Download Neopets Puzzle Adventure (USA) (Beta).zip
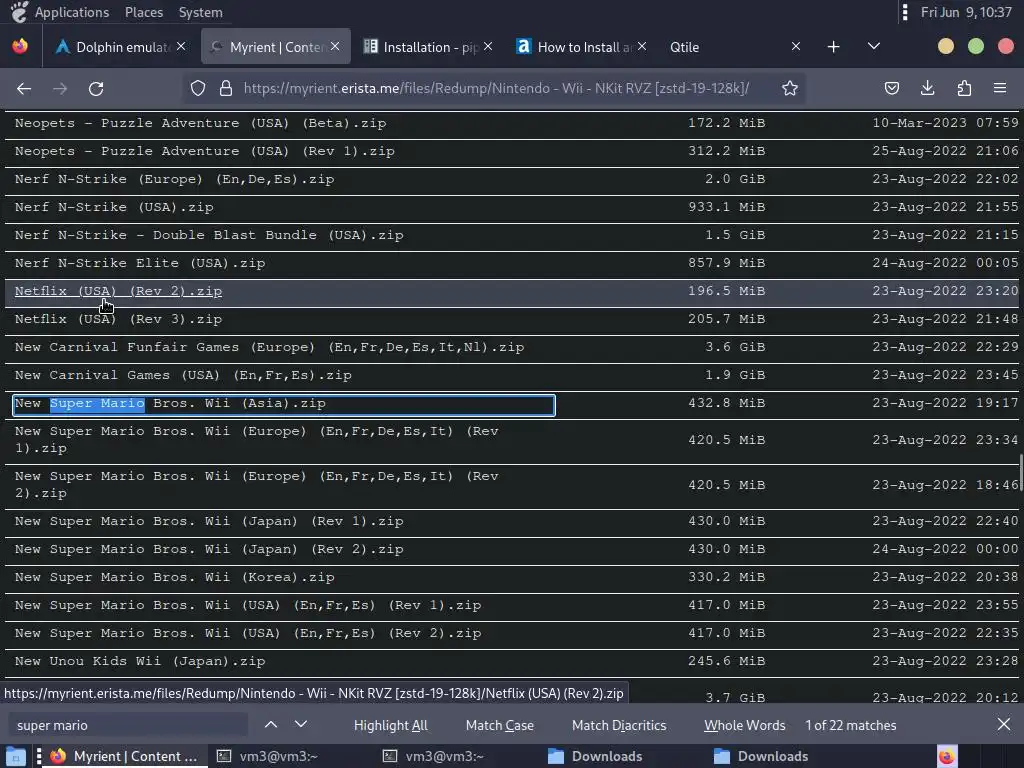The image size is (1024, 768). point(200,123)
